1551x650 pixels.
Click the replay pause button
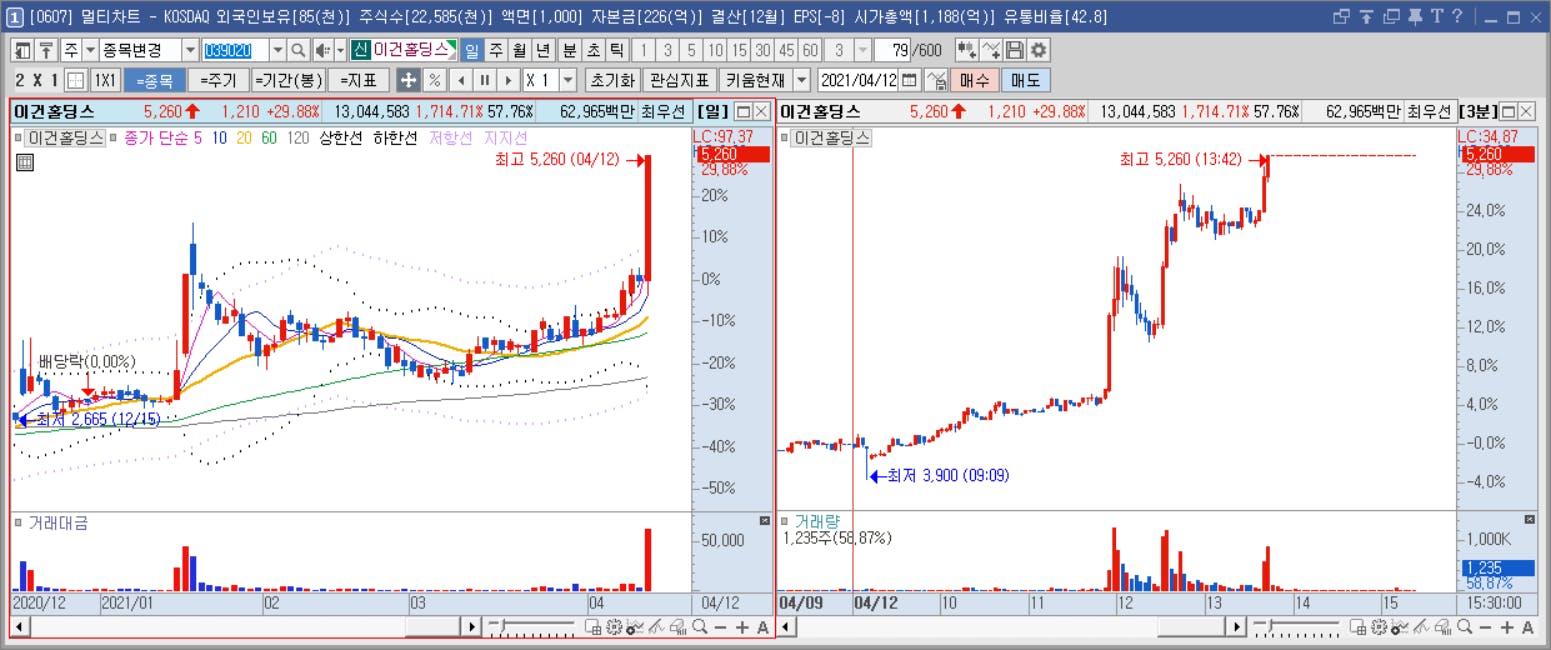pos(484,80)
